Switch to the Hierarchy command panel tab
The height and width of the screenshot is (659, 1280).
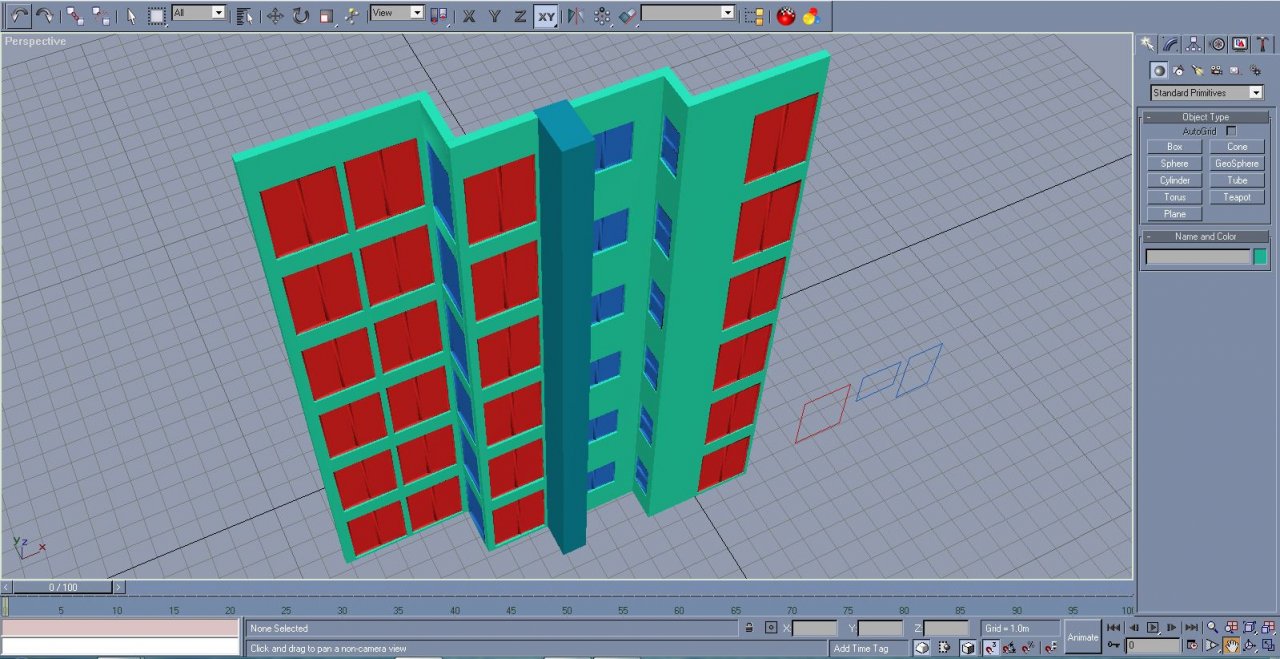pos(1194,44)
